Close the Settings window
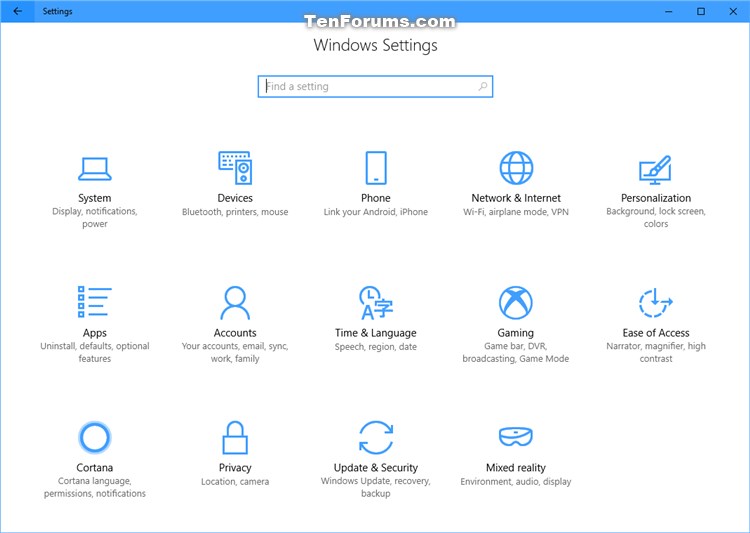 click(x=733, y=11)
